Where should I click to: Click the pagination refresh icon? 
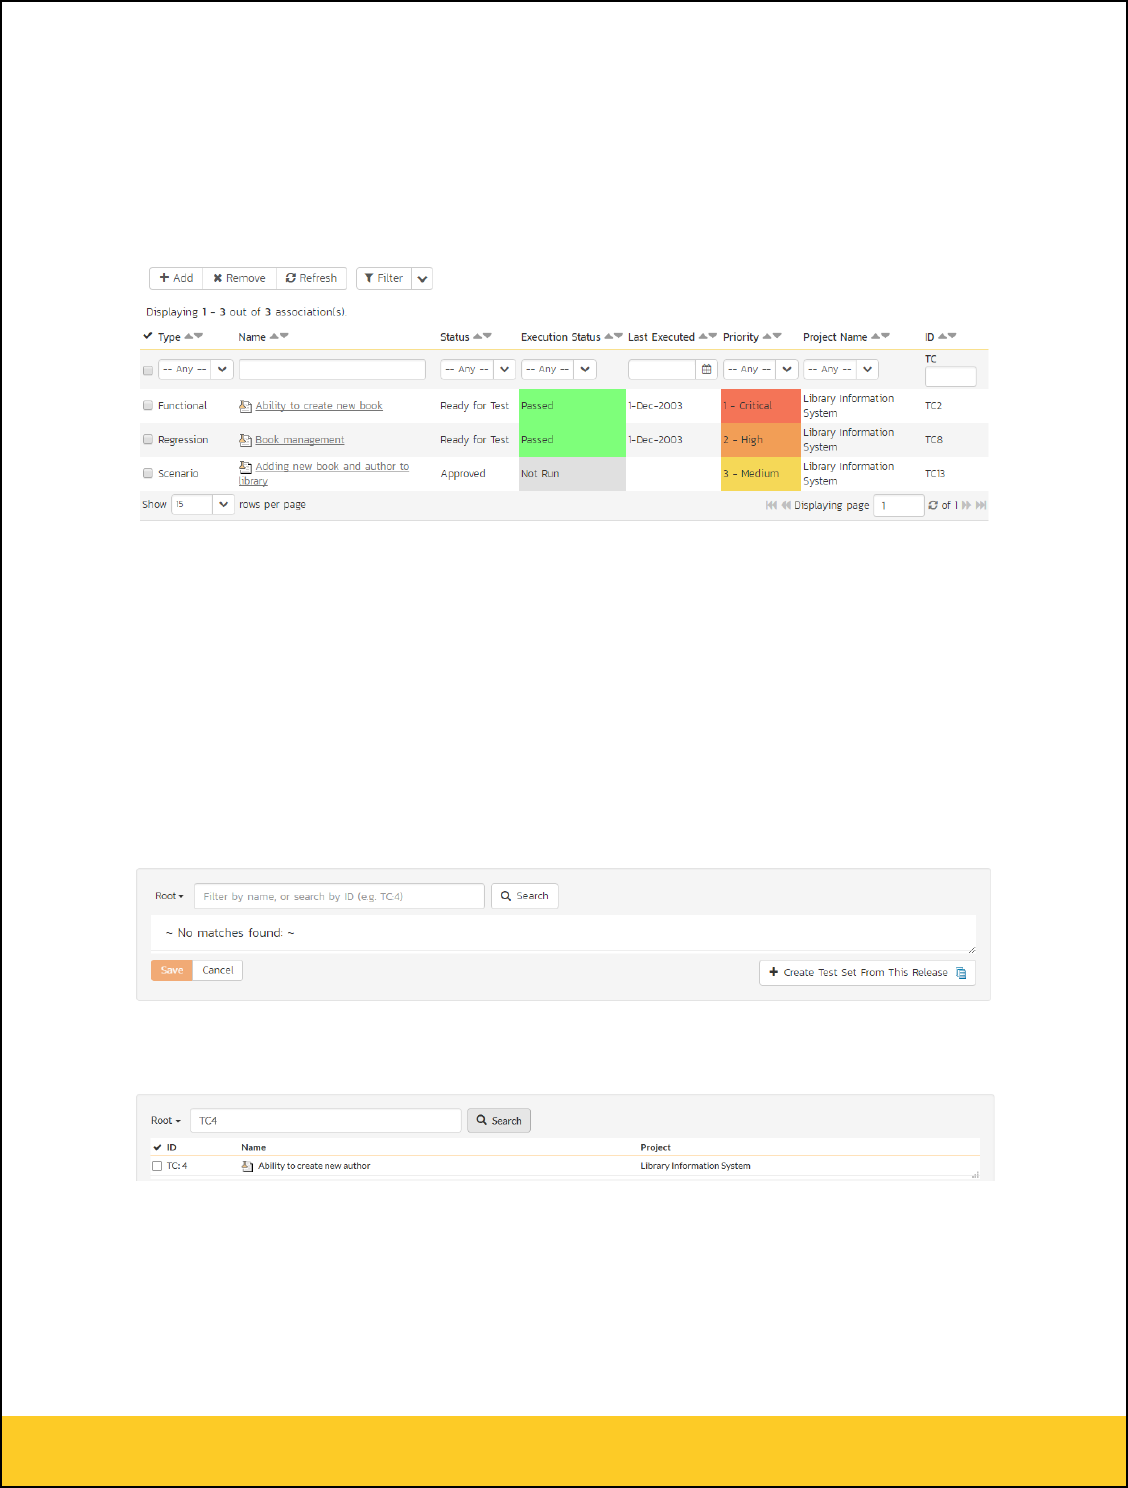click(933, 505)
